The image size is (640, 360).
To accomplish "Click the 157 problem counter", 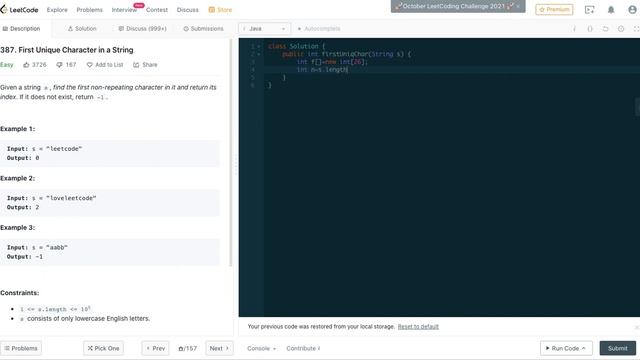I will point(188,349).
